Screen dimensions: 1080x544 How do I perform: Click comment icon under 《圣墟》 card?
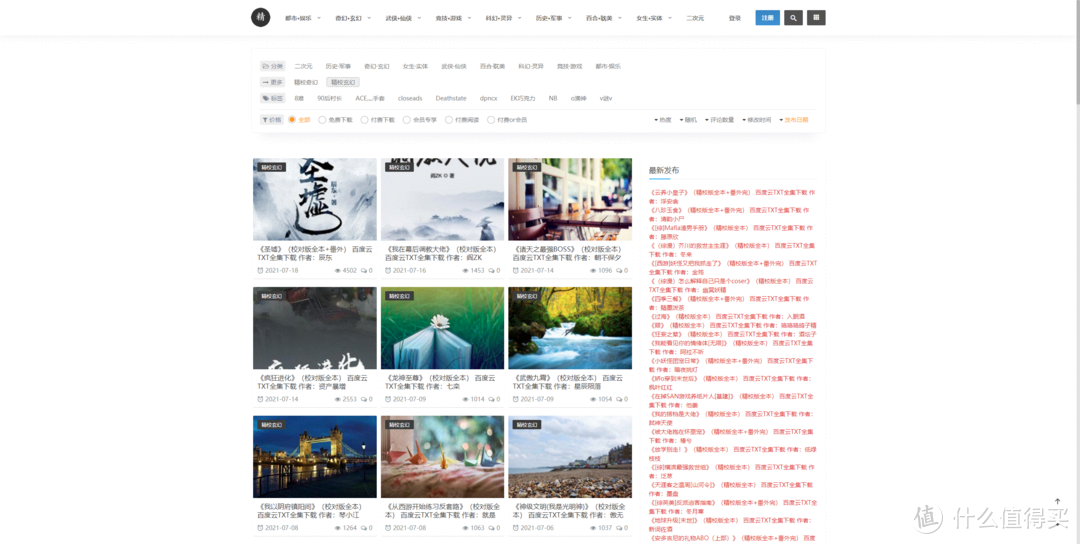pos(363,271)
